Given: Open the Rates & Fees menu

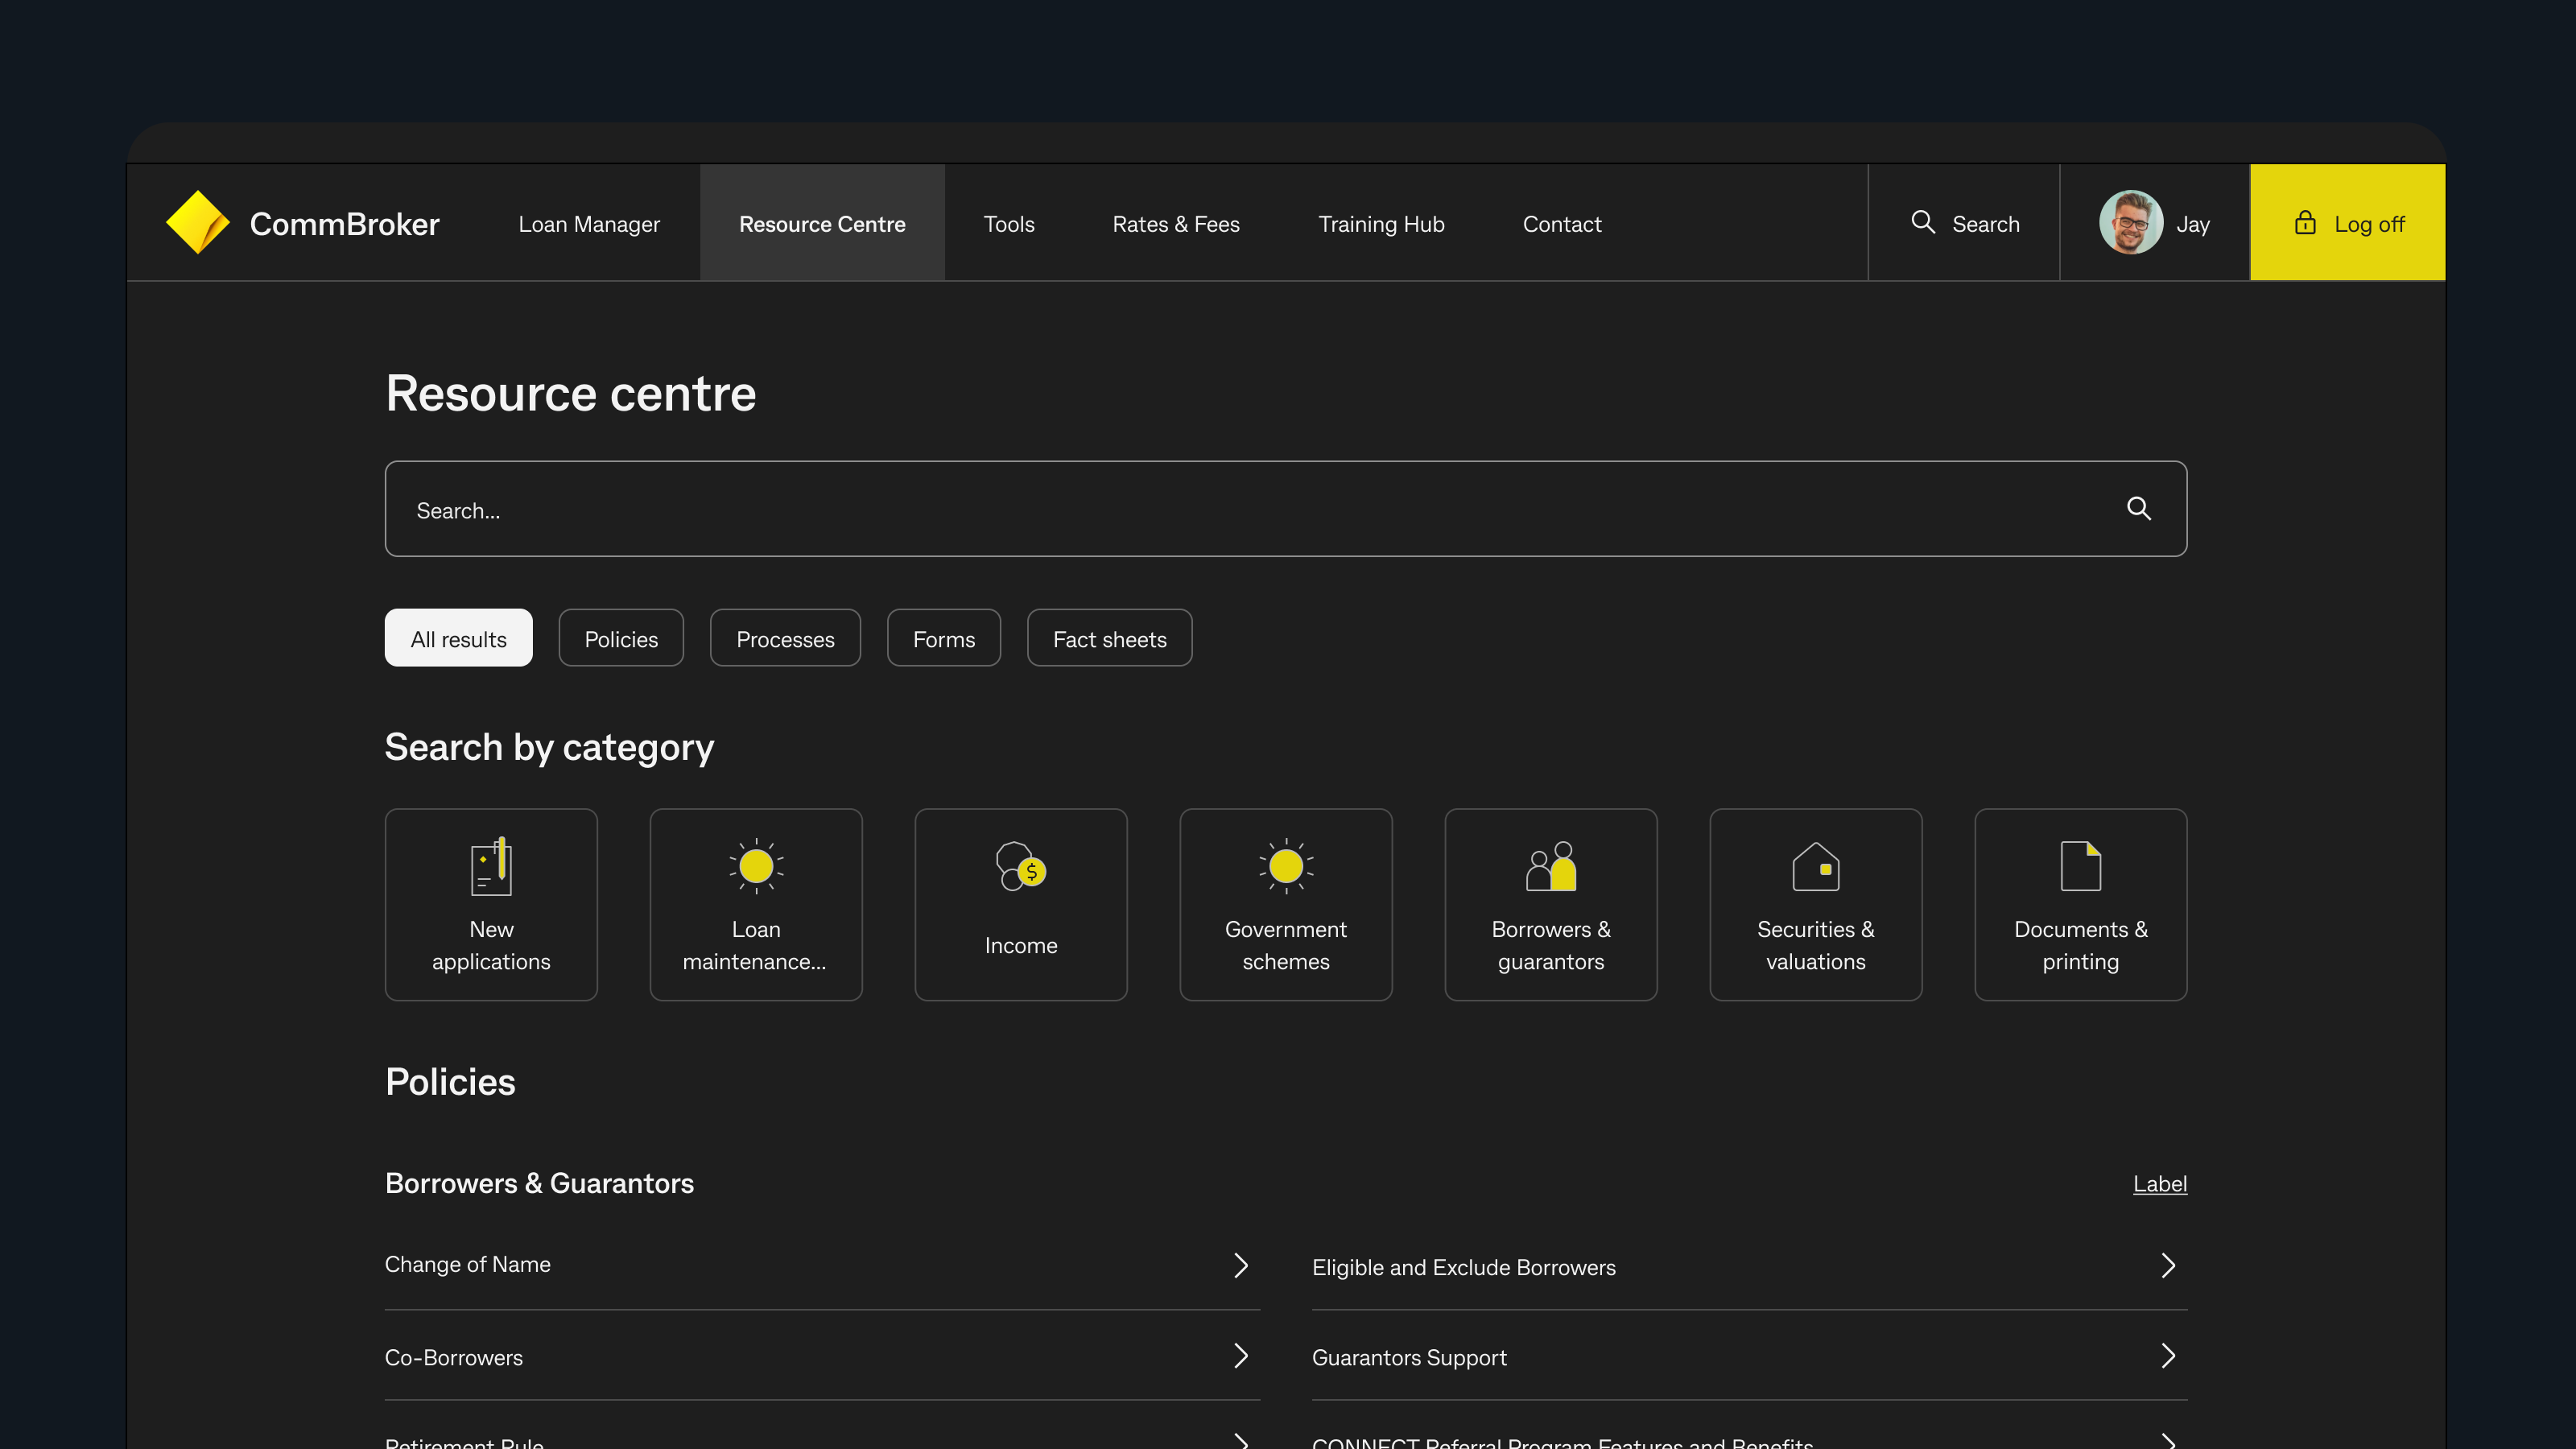Looking at the screenshot, I should [1176, 223].
